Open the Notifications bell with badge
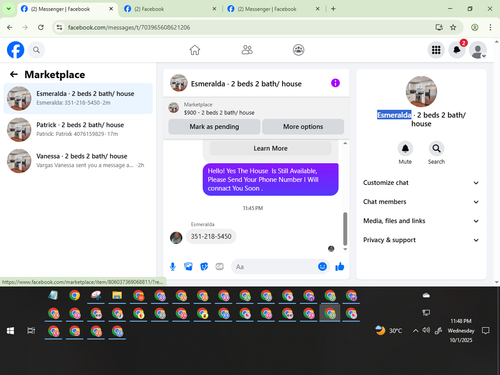 pos(457,50)
